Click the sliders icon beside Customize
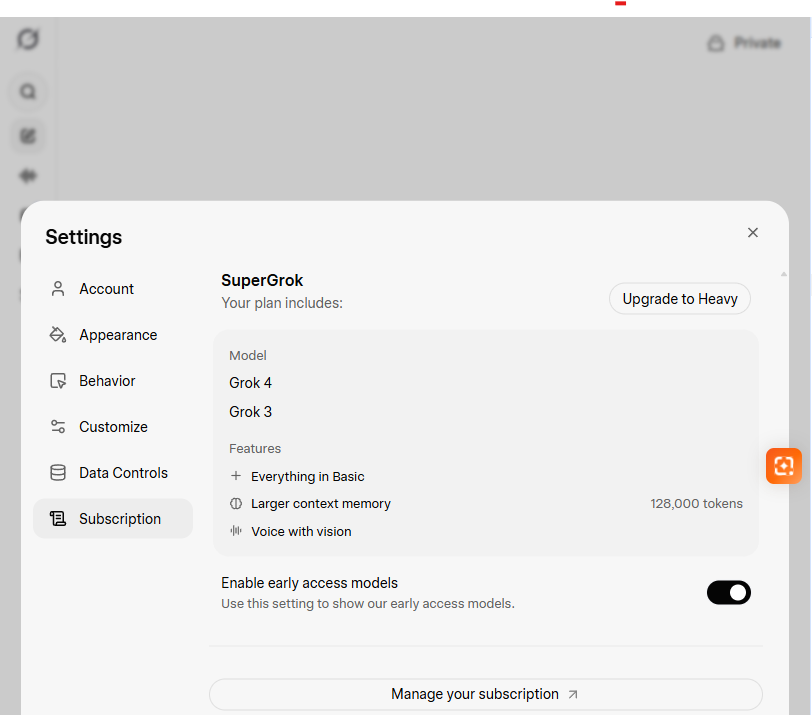 coord(58,427)
